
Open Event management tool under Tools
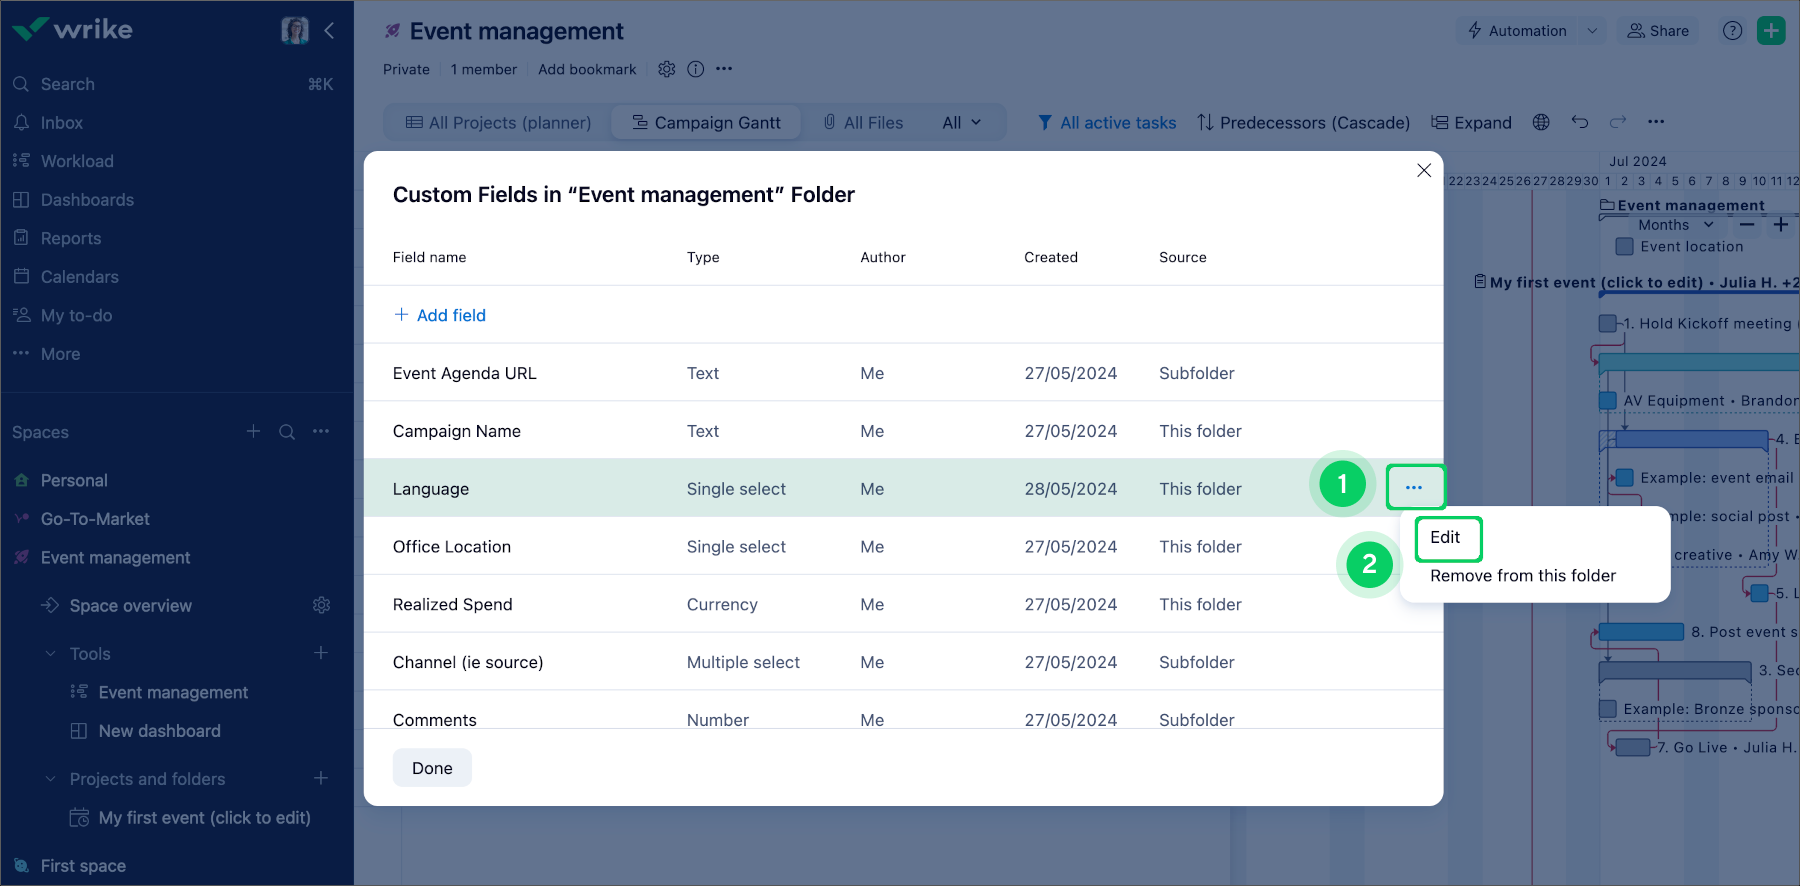click(173, 692)
